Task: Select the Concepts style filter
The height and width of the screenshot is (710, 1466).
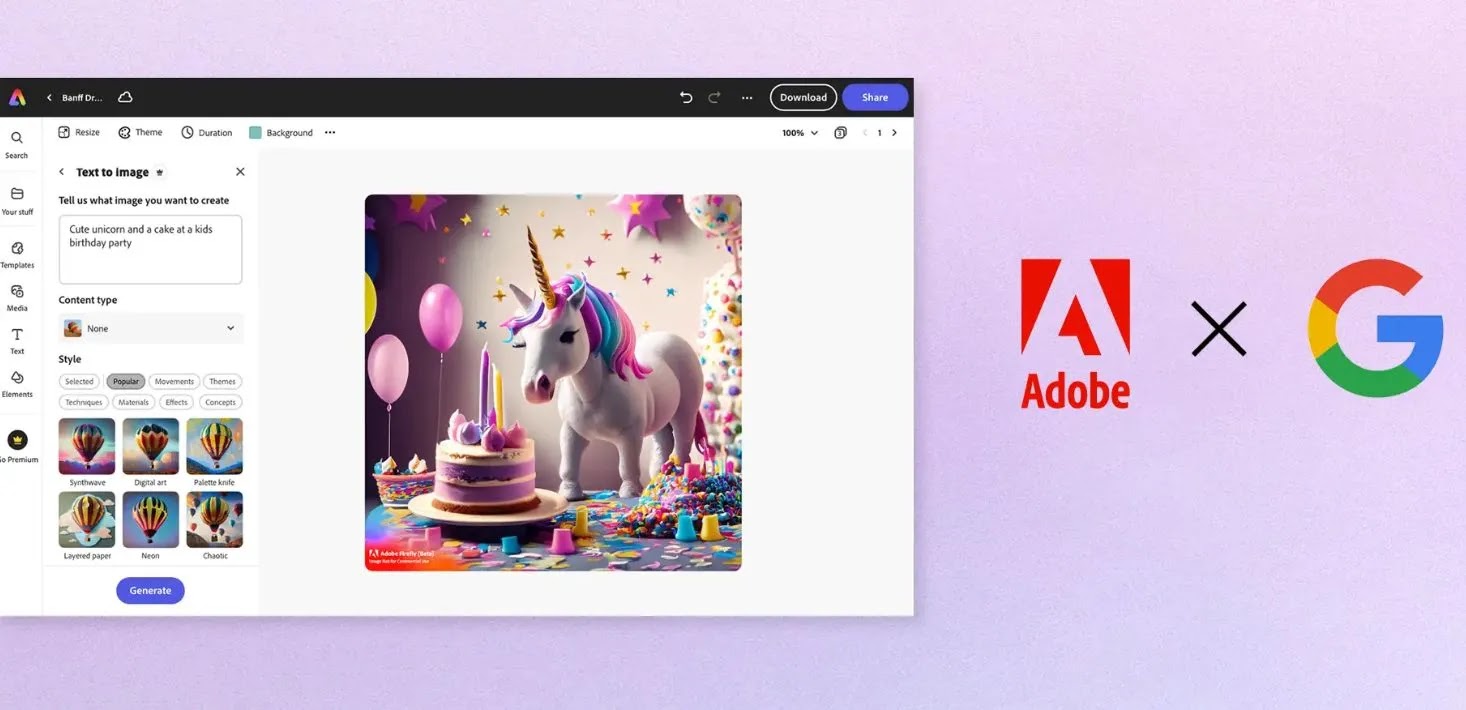Action: click(x=220, y=402)
